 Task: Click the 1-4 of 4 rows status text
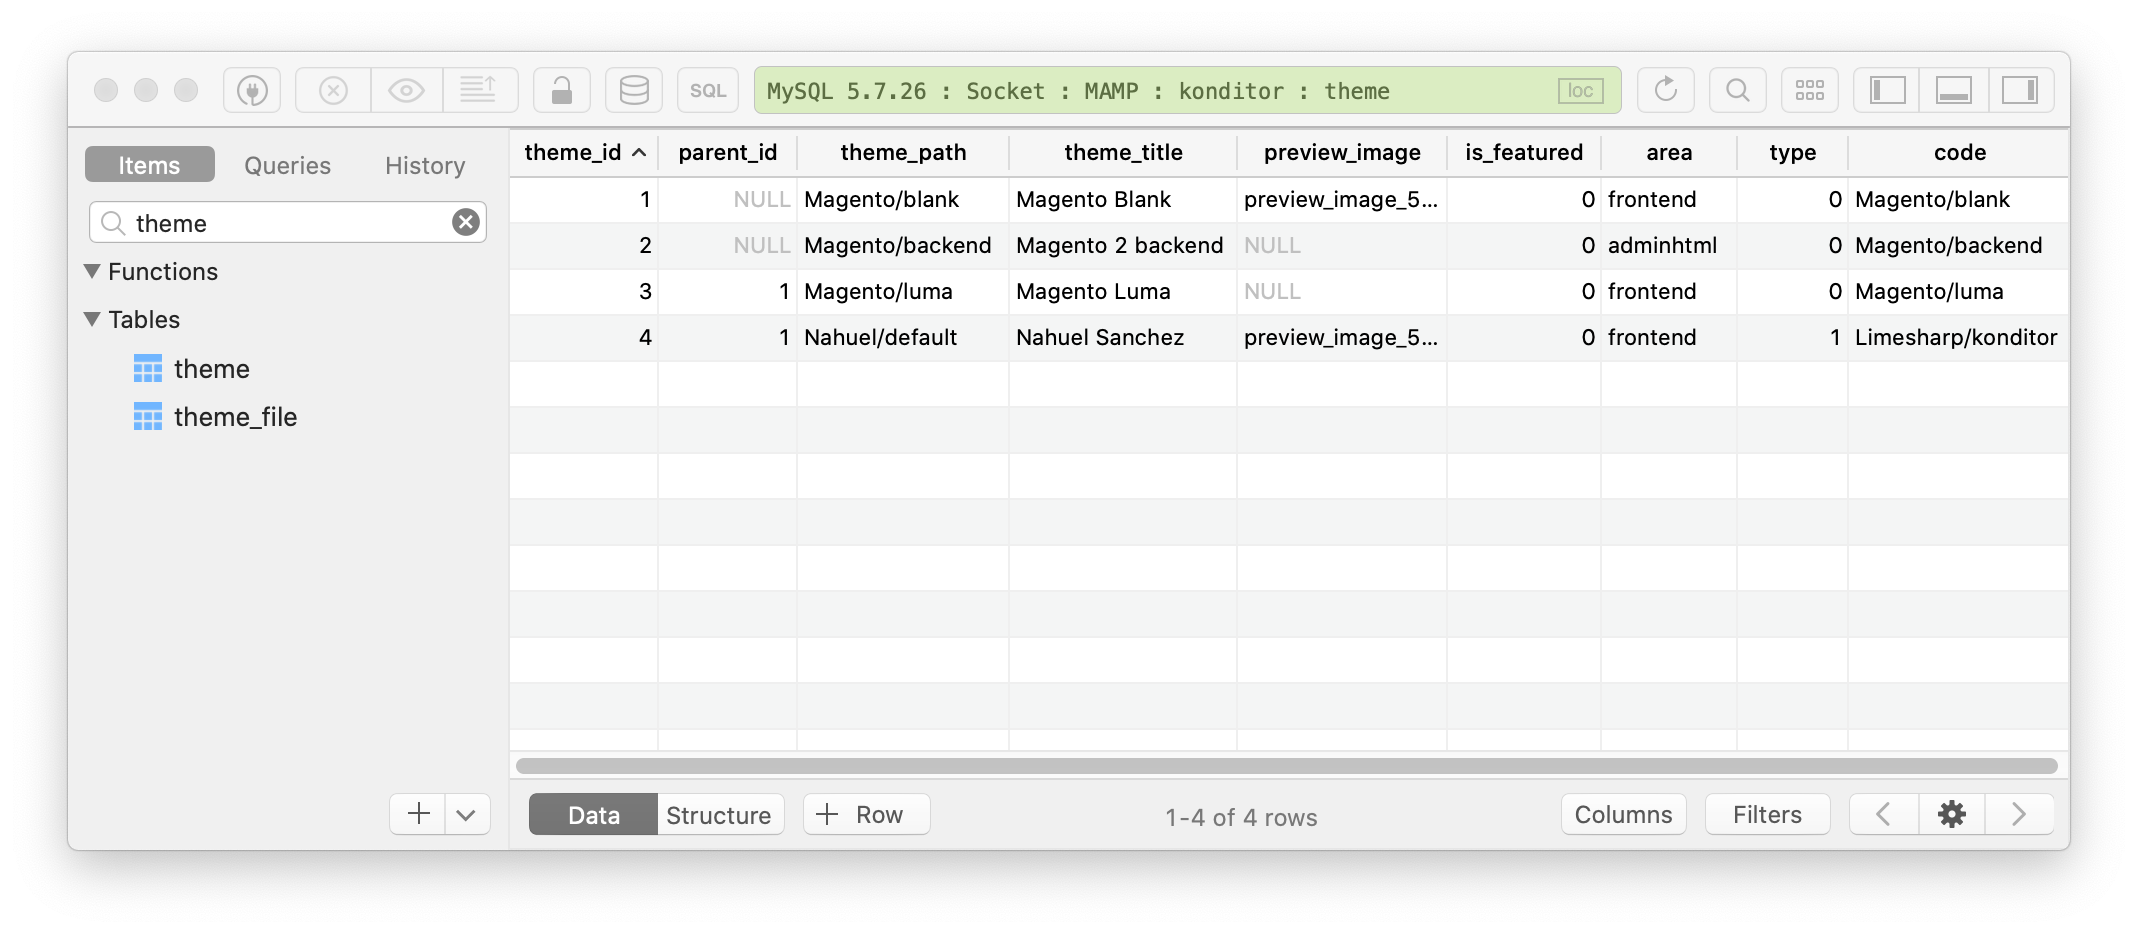click(x=1241, y=817)
